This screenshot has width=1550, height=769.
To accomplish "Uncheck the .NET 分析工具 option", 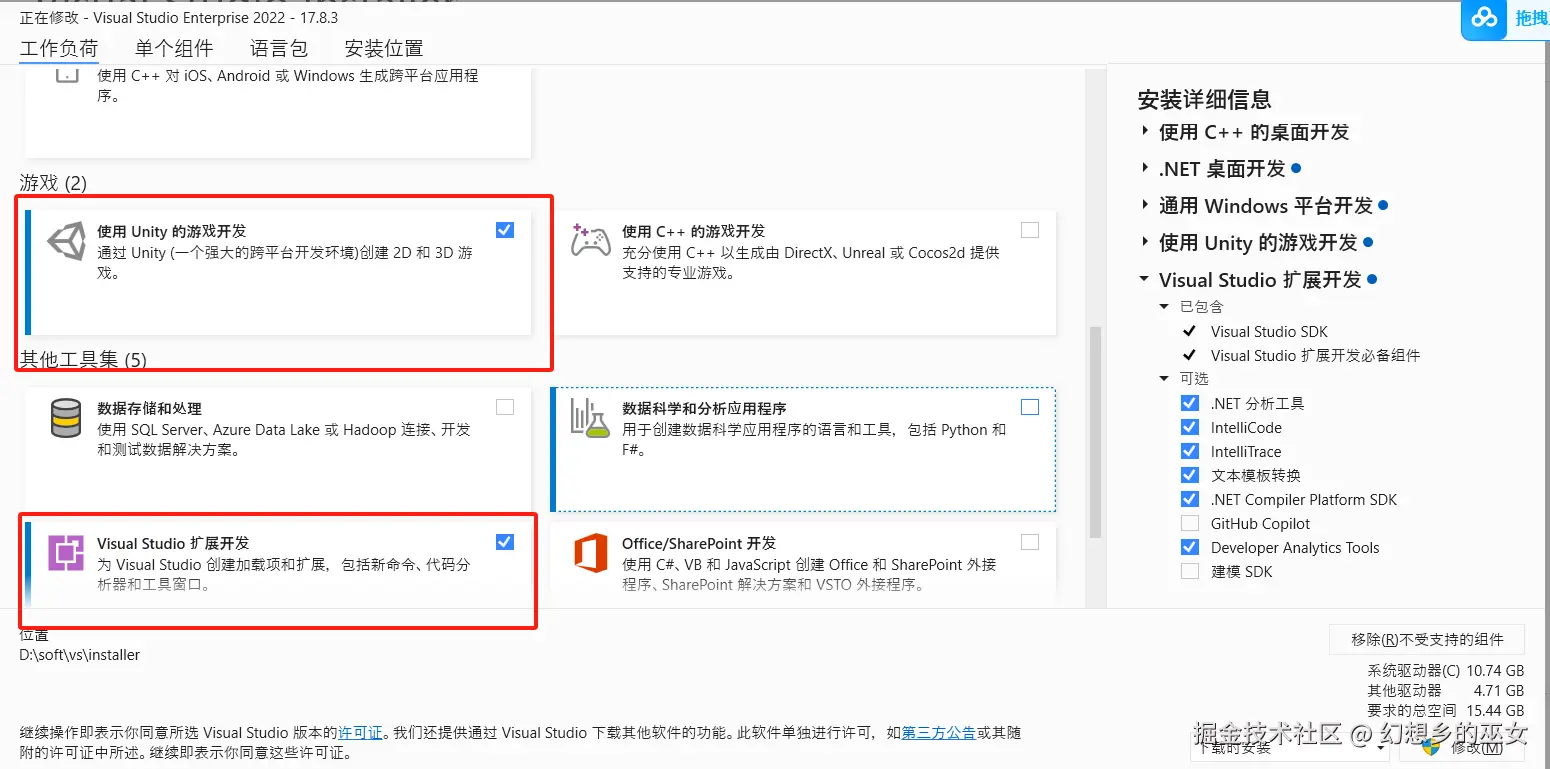I will click(1190, 403).
